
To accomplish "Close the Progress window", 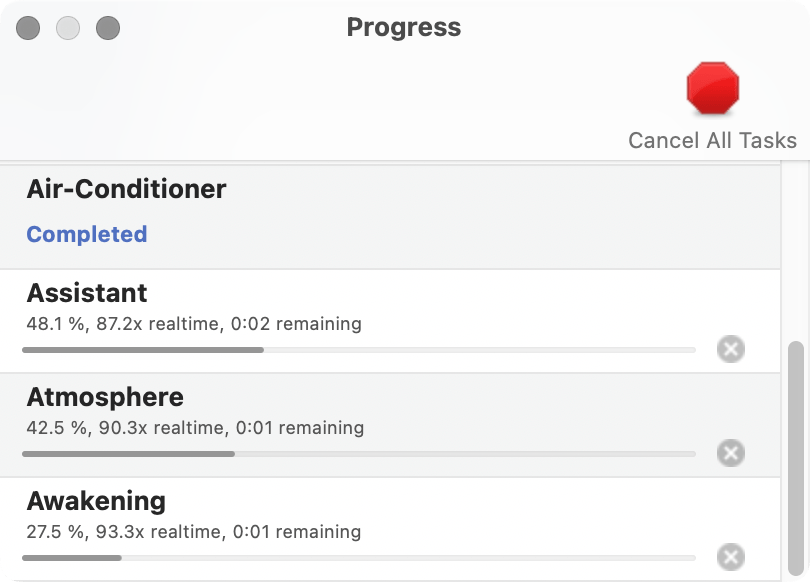I will (x=28, y=28).
